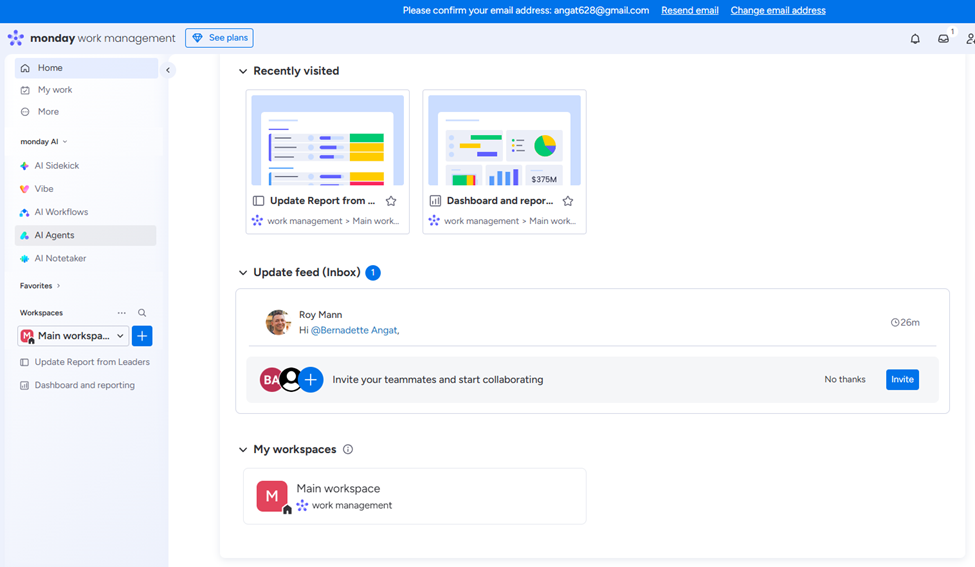Click the 26m timestamp on Roy Mann's update

905,322
